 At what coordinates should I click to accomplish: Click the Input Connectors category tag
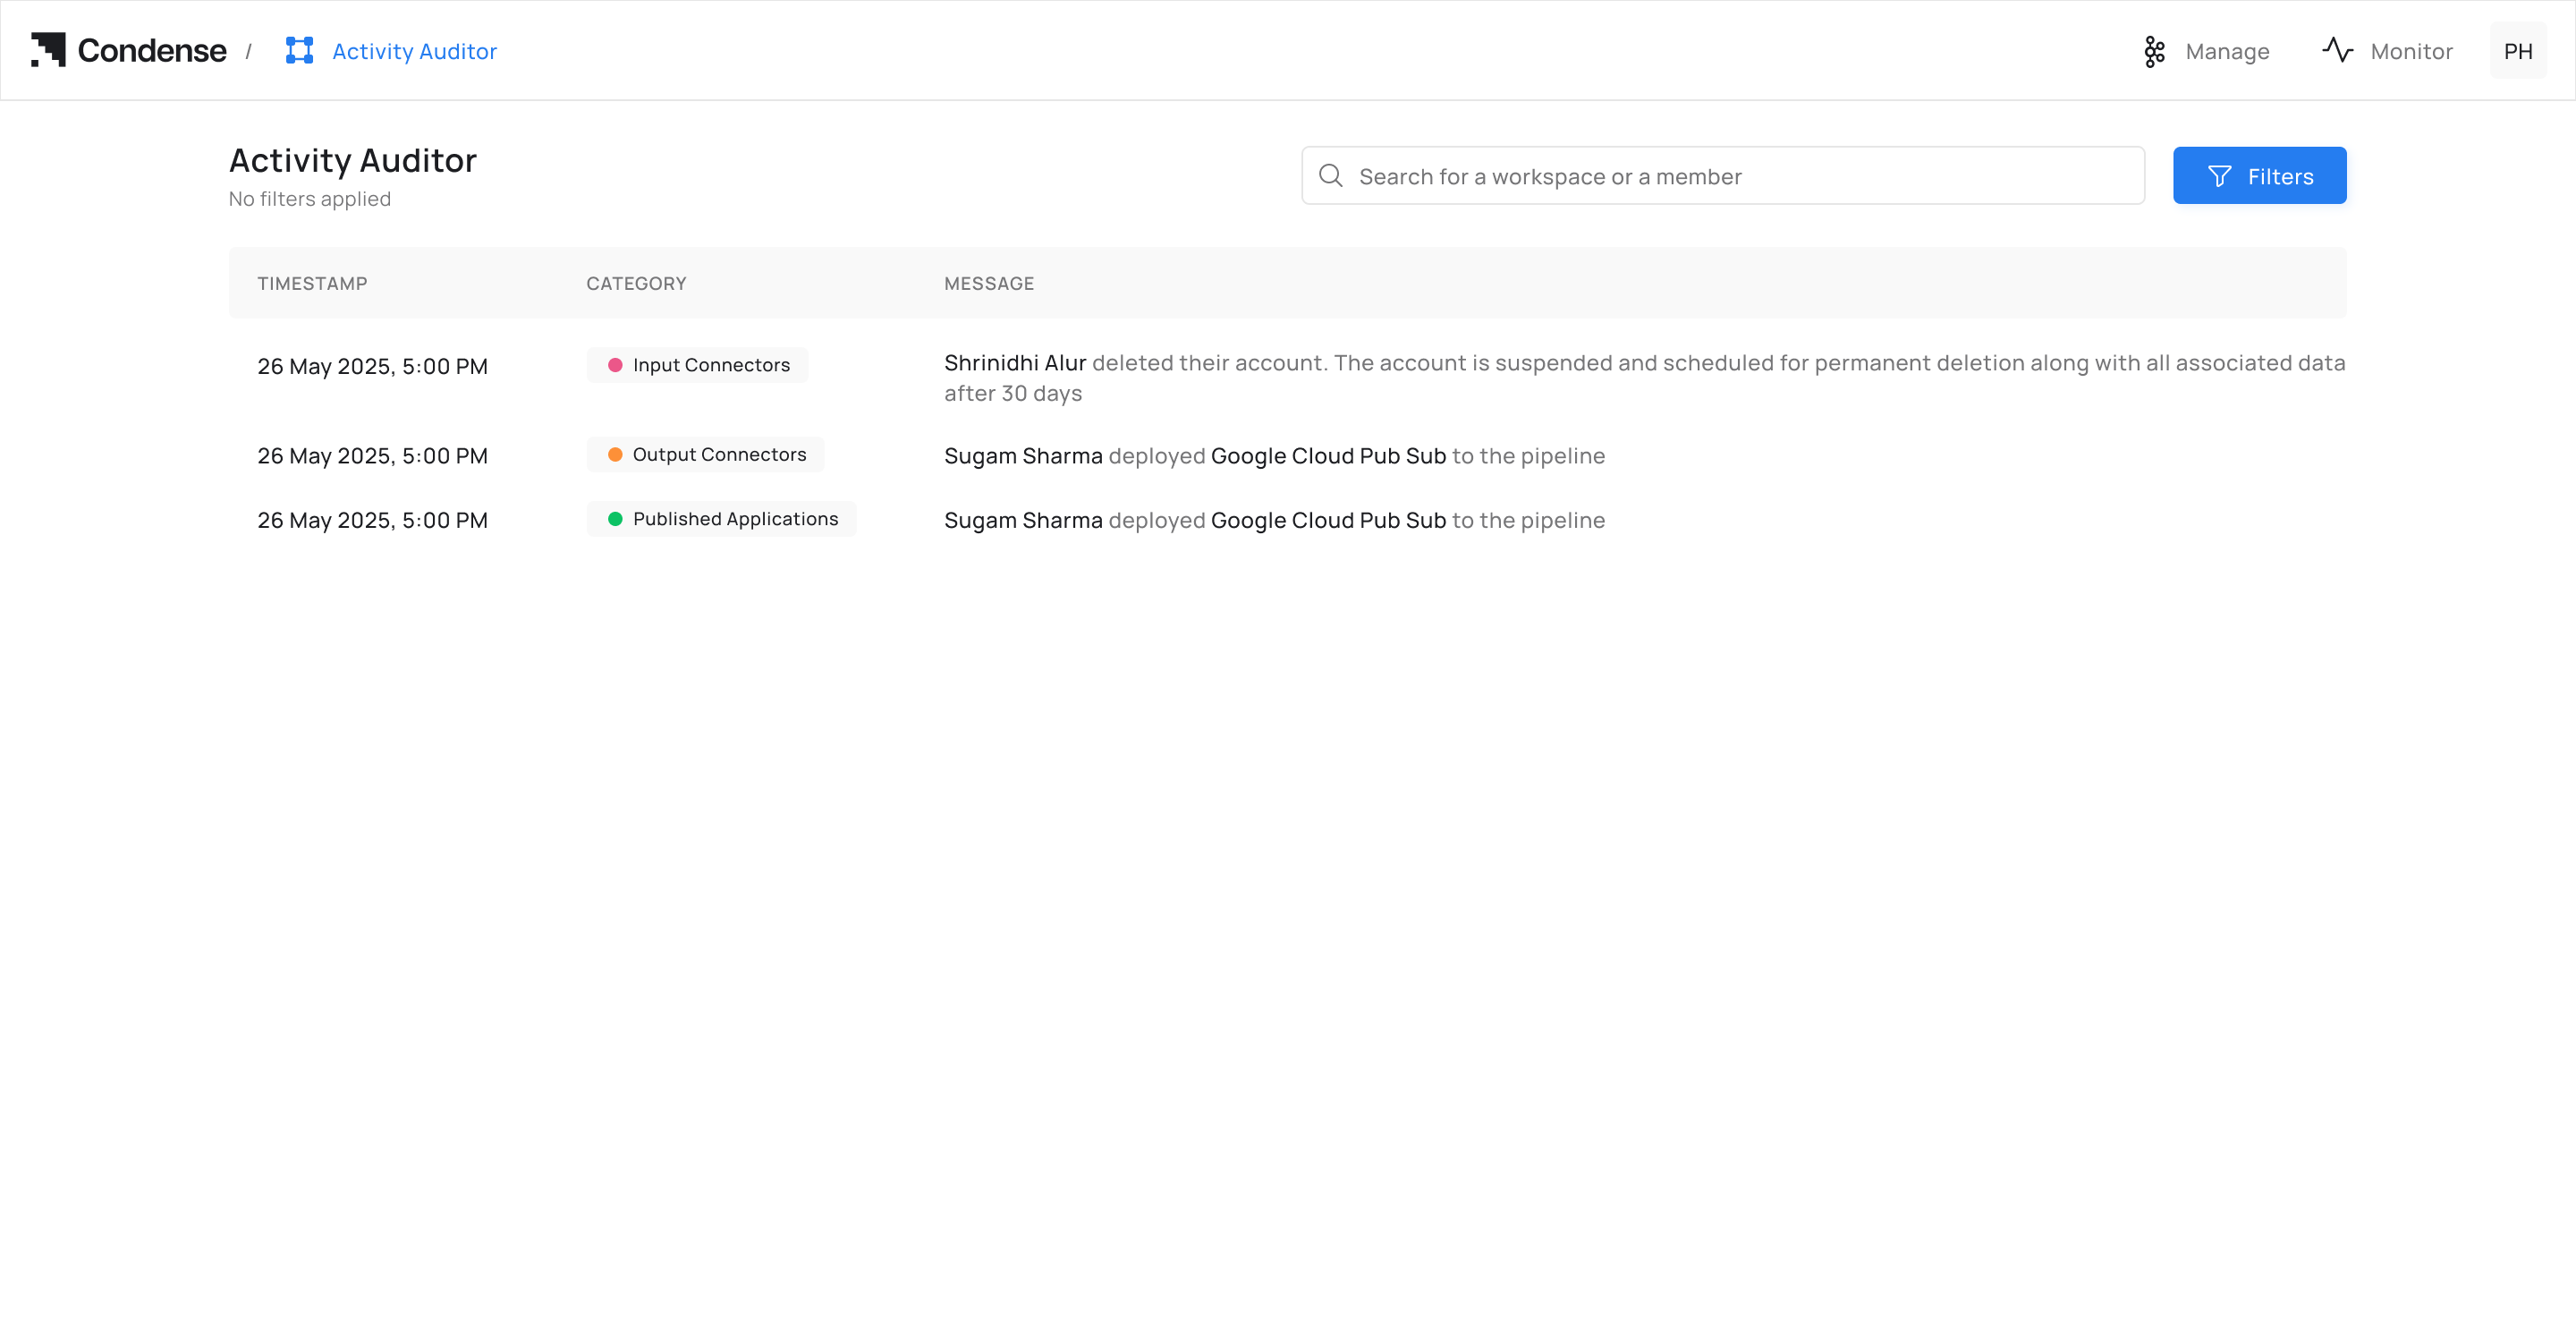point(698,365)
